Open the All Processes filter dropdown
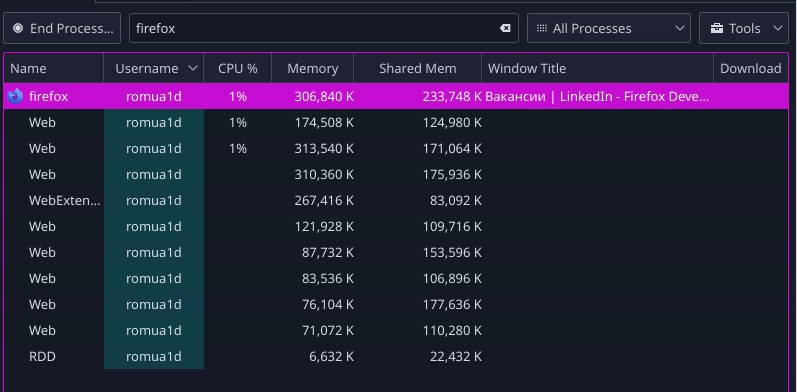 (608, 28)
